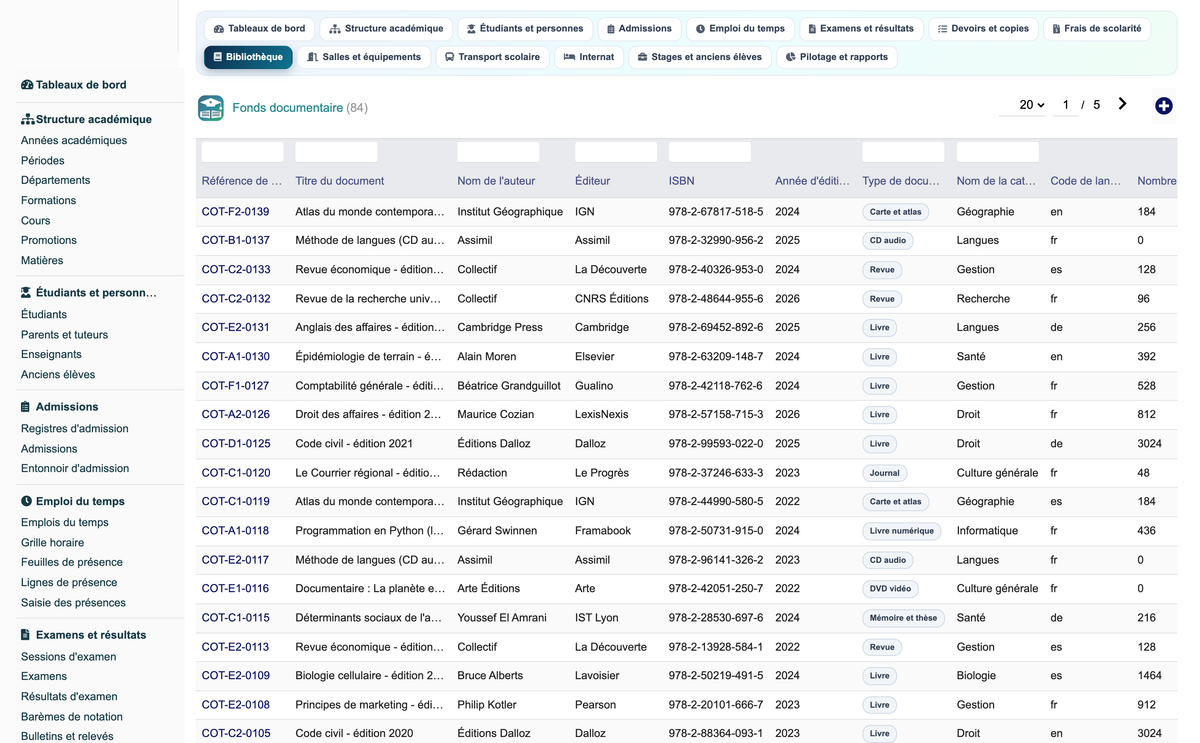Sort by ISBN column header
The image size is (1200, 743).
click(x=681, y=181)
